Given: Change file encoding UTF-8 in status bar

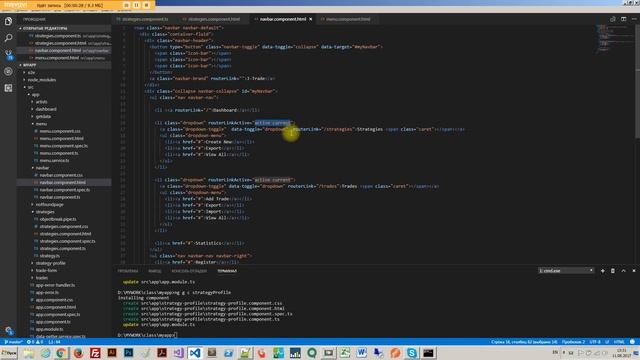Looking at the screenshot, I should tap(595, 342).
